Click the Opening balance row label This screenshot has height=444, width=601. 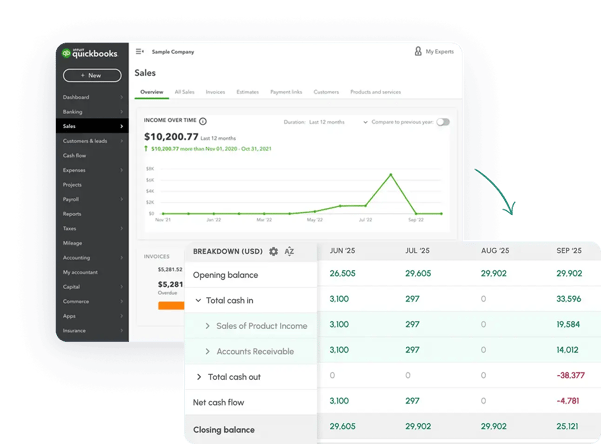coord(225,275)
